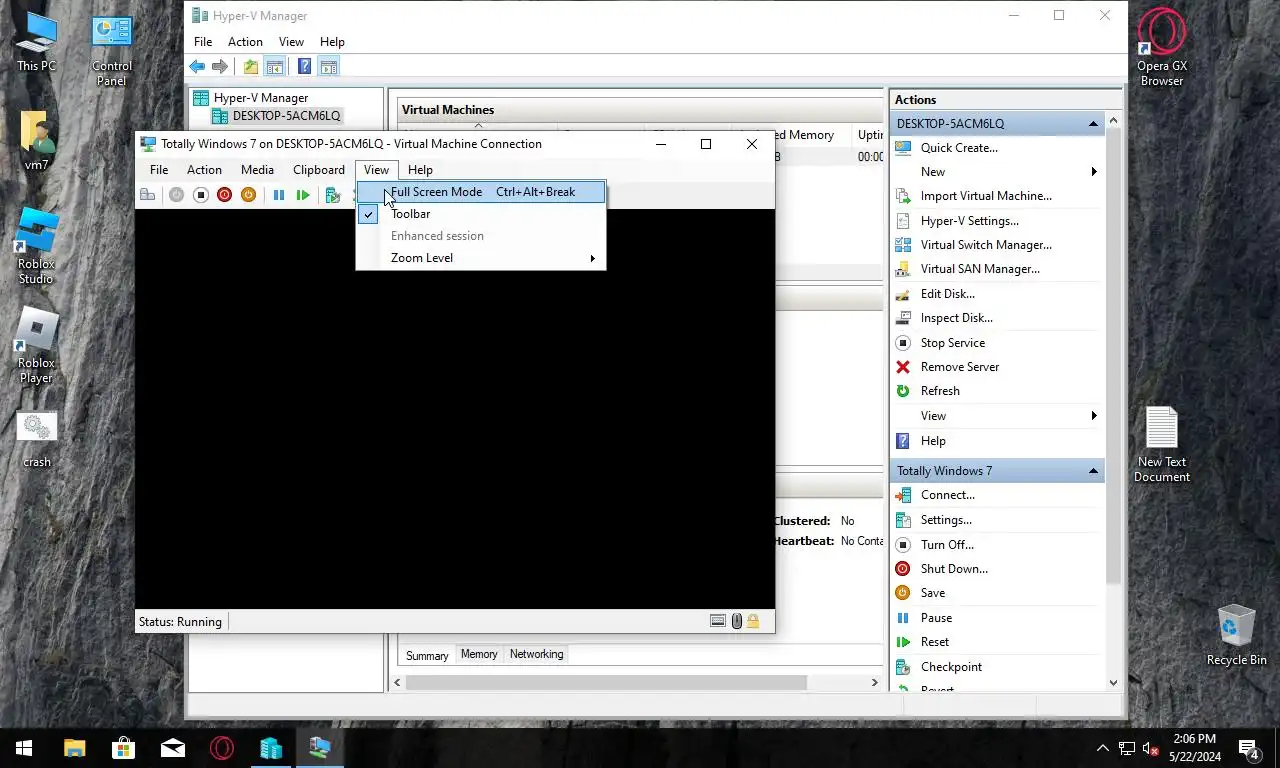Click orange Save icon in VM toolbar
This screenshot has width=1280, height=768.
(248, 195)
